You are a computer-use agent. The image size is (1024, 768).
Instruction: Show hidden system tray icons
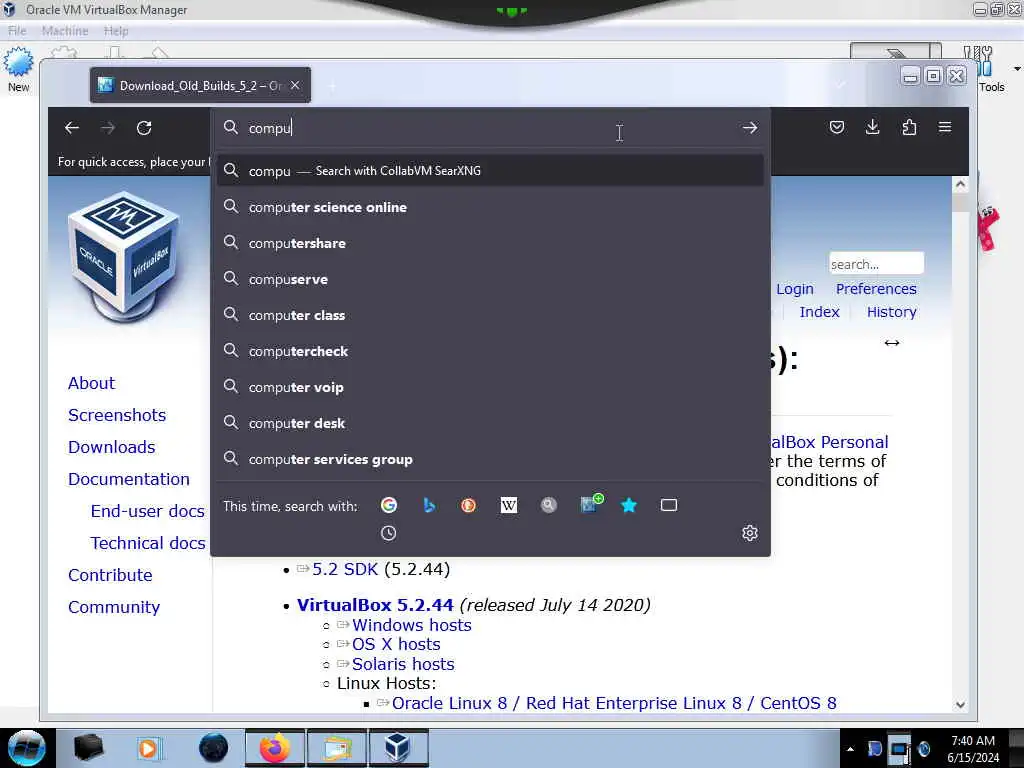coord(850,749)
